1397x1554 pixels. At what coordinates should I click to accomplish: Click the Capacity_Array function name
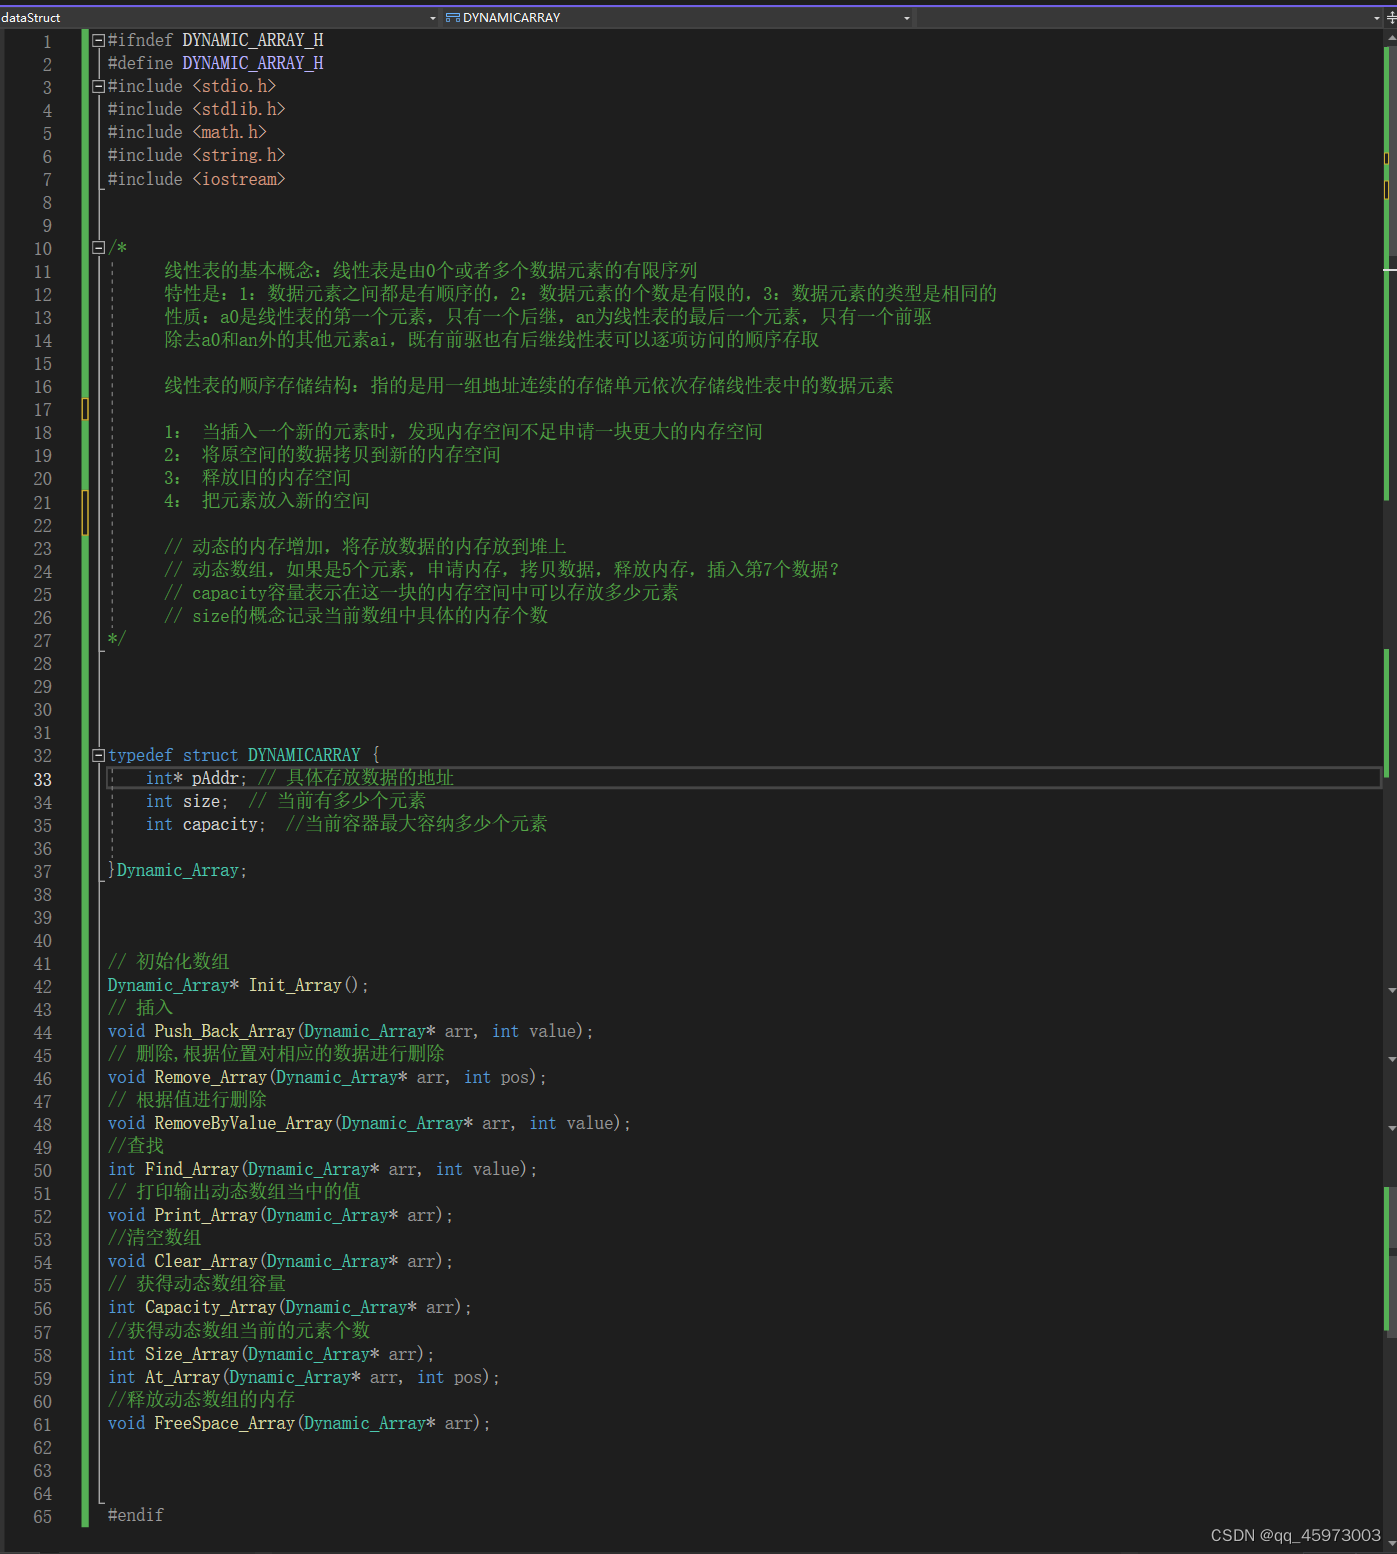click(x=211, y=1307)
